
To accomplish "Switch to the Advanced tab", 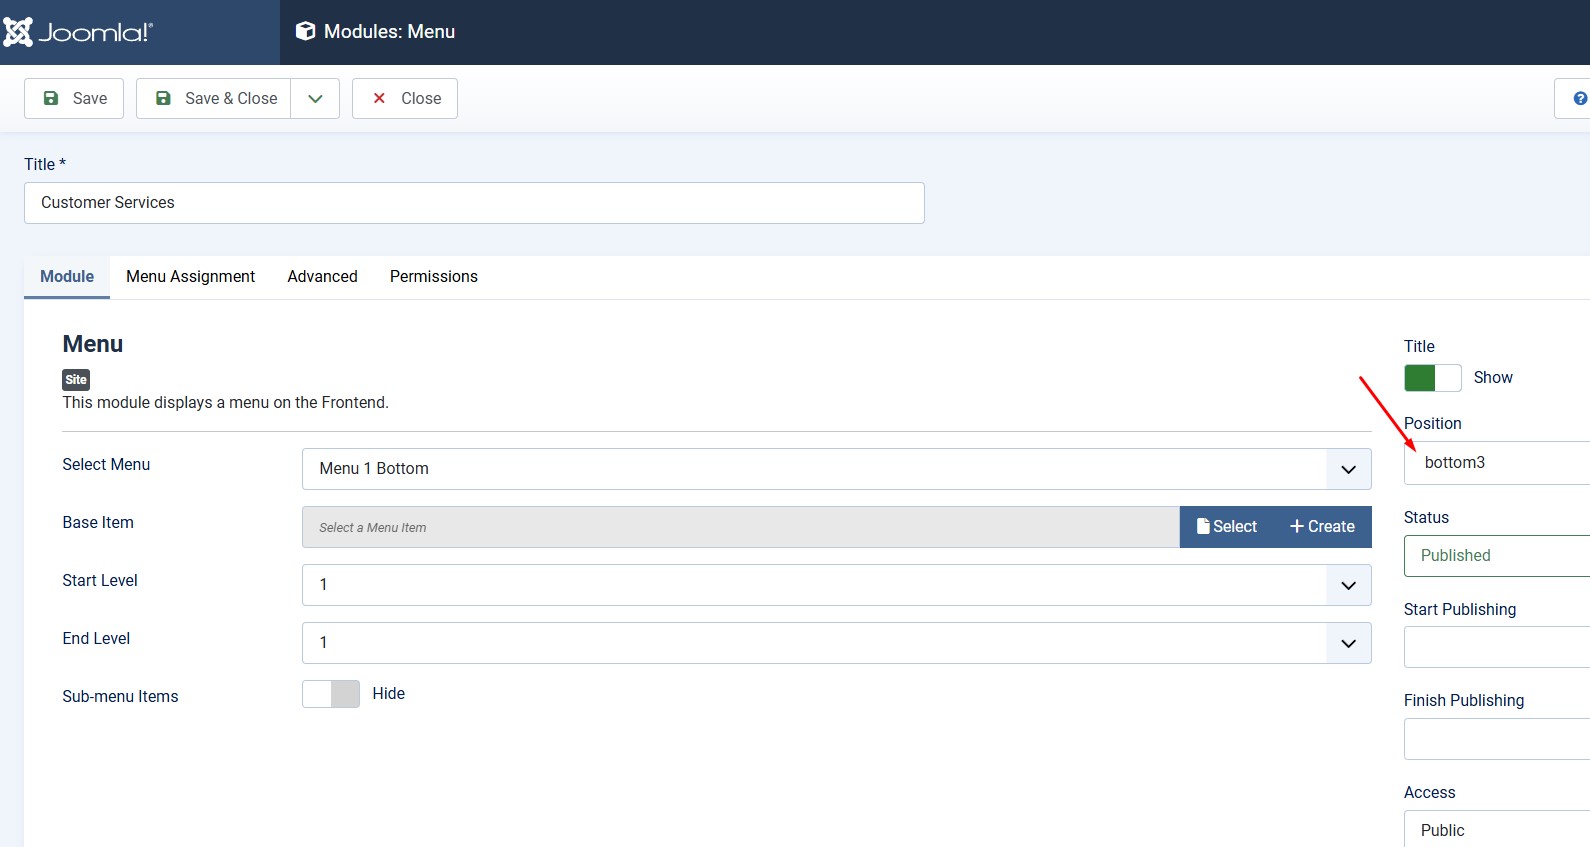I will (322, 276).
